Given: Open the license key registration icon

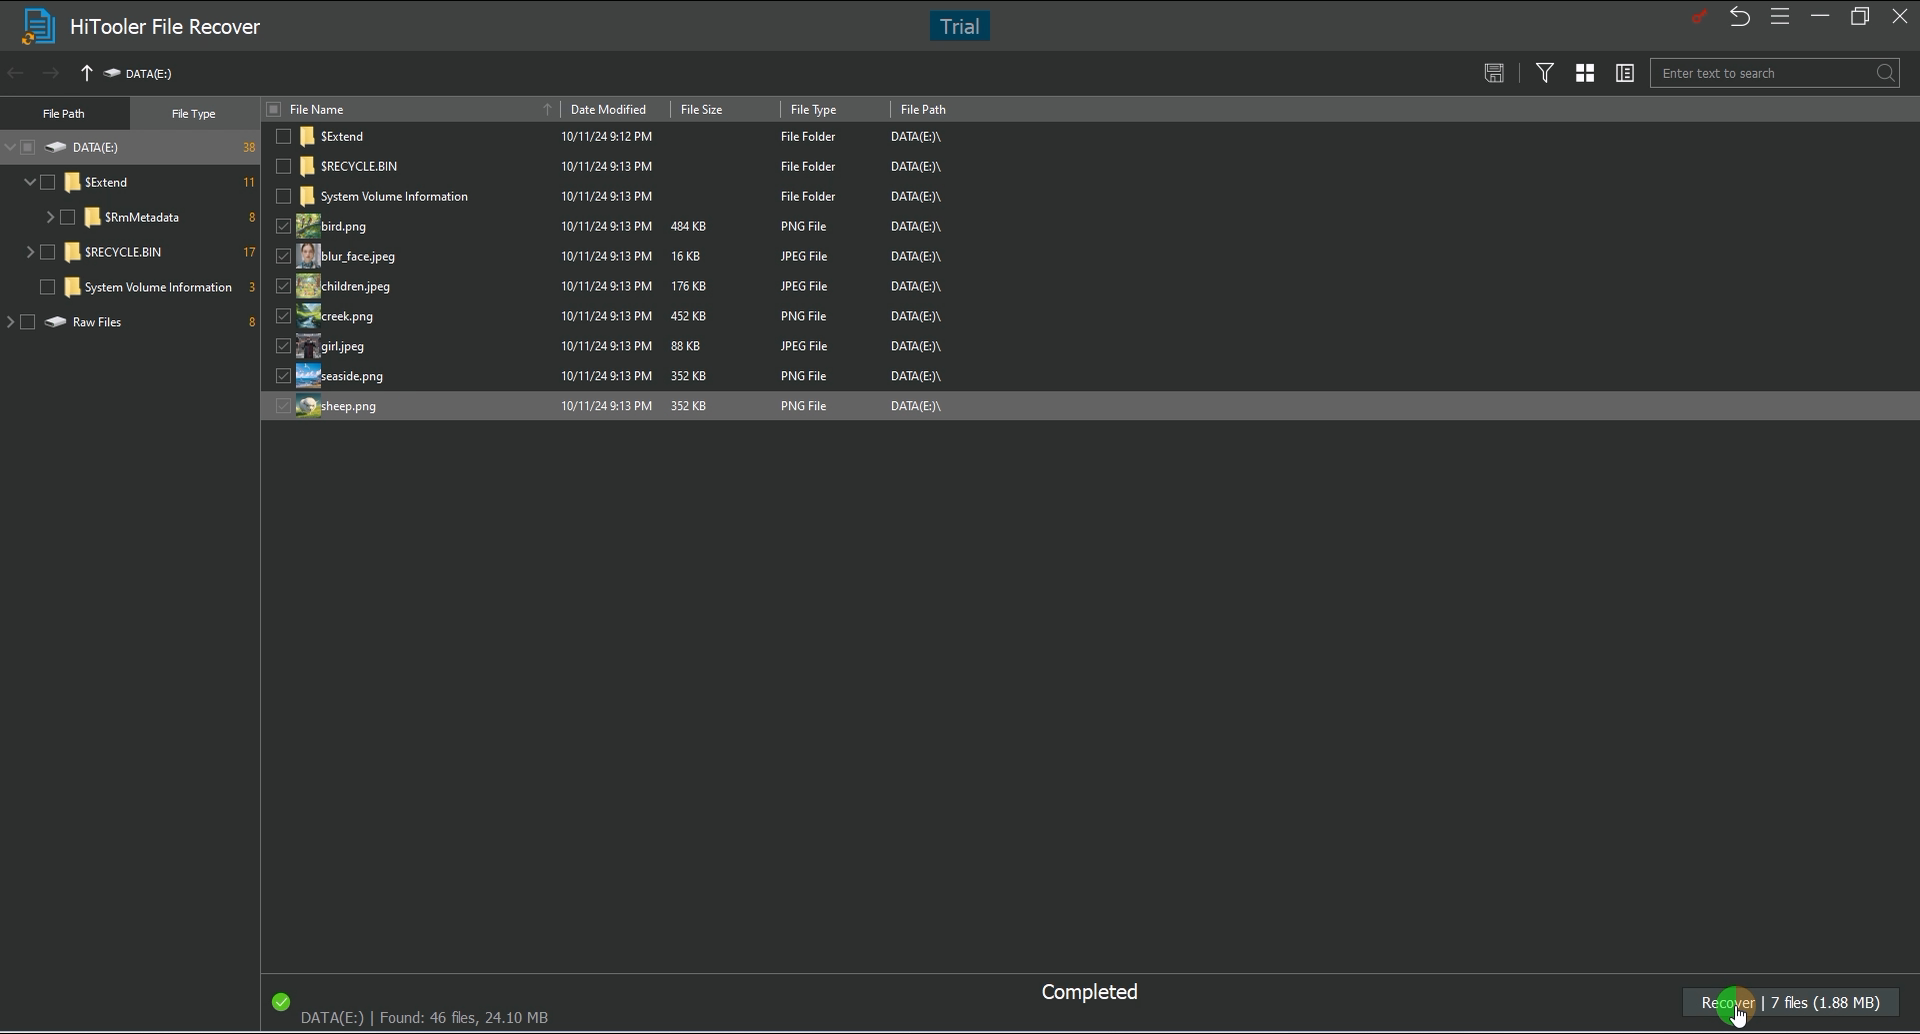Looking at the screenshot, I should (1699, 16).
